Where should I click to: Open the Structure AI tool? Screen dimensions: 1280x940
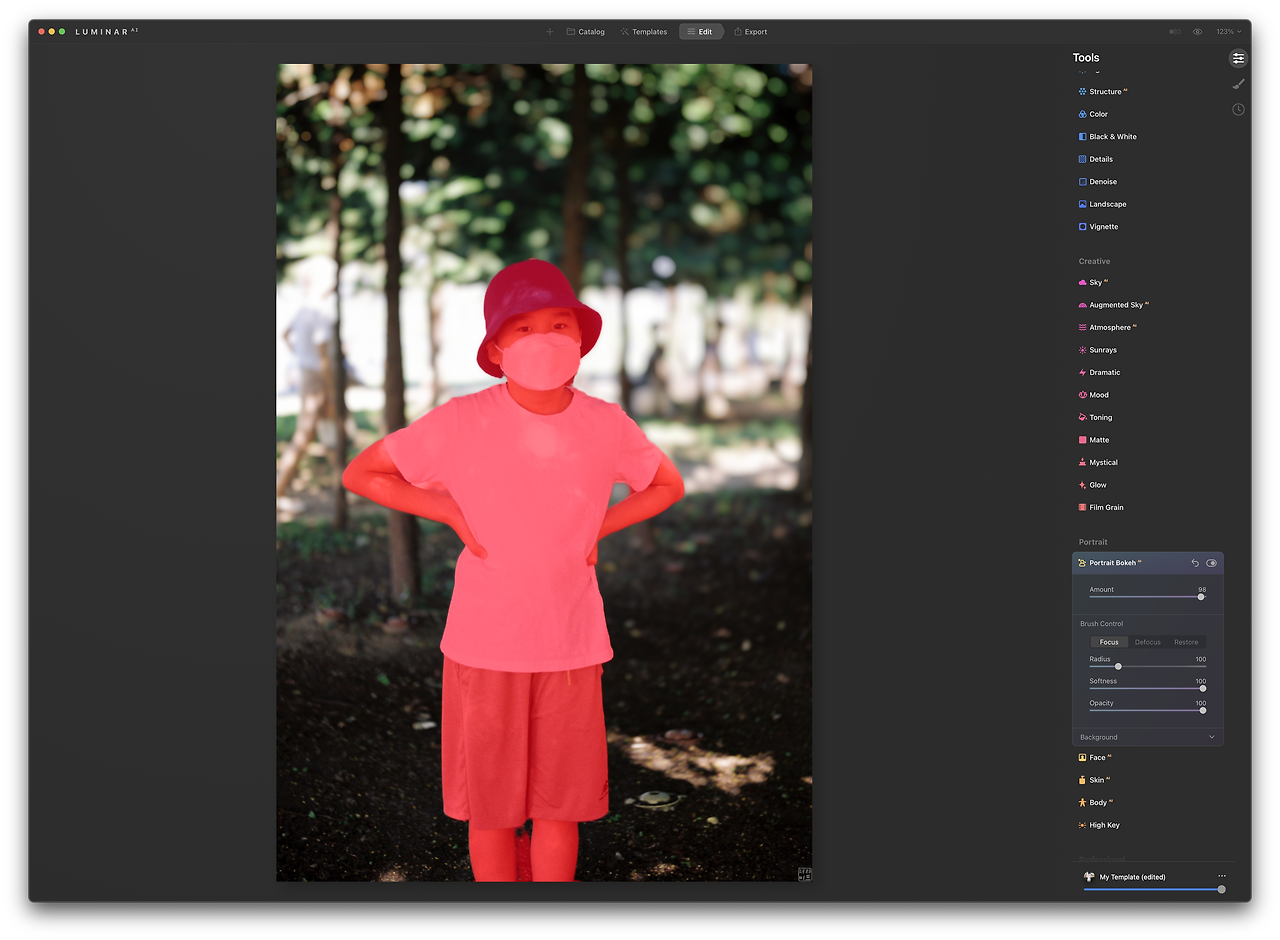1103,92
